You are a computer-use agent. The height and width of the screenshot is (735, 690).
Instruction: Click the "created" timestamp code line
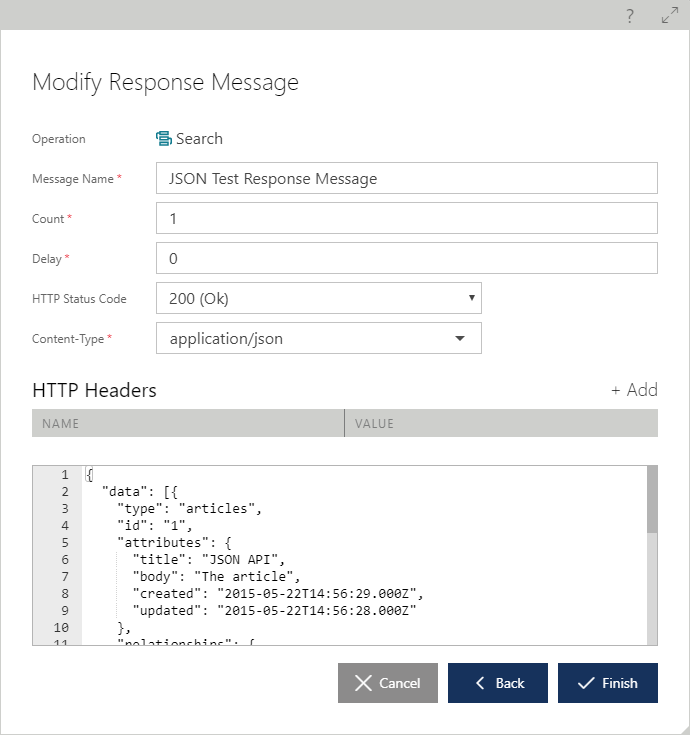[x=278, y=593]
